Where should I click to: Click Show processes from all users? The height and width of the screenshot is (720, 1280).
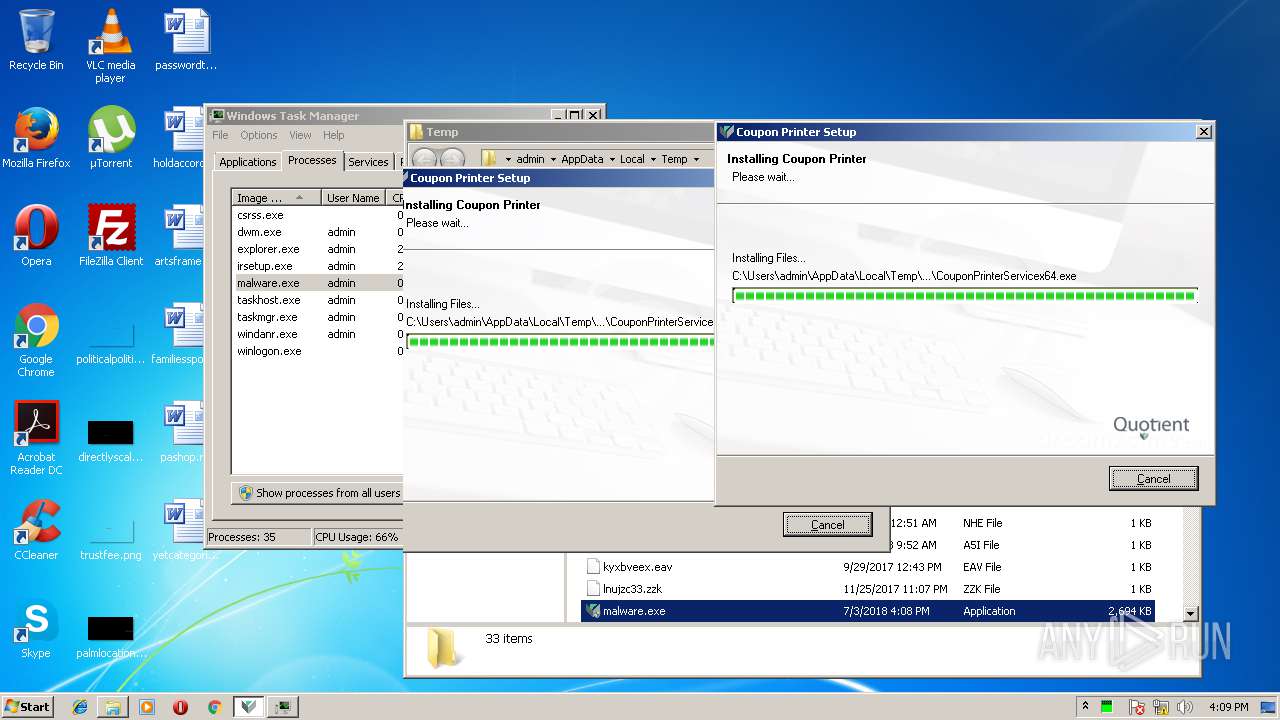pyautogui.click(x=318, y=493)
